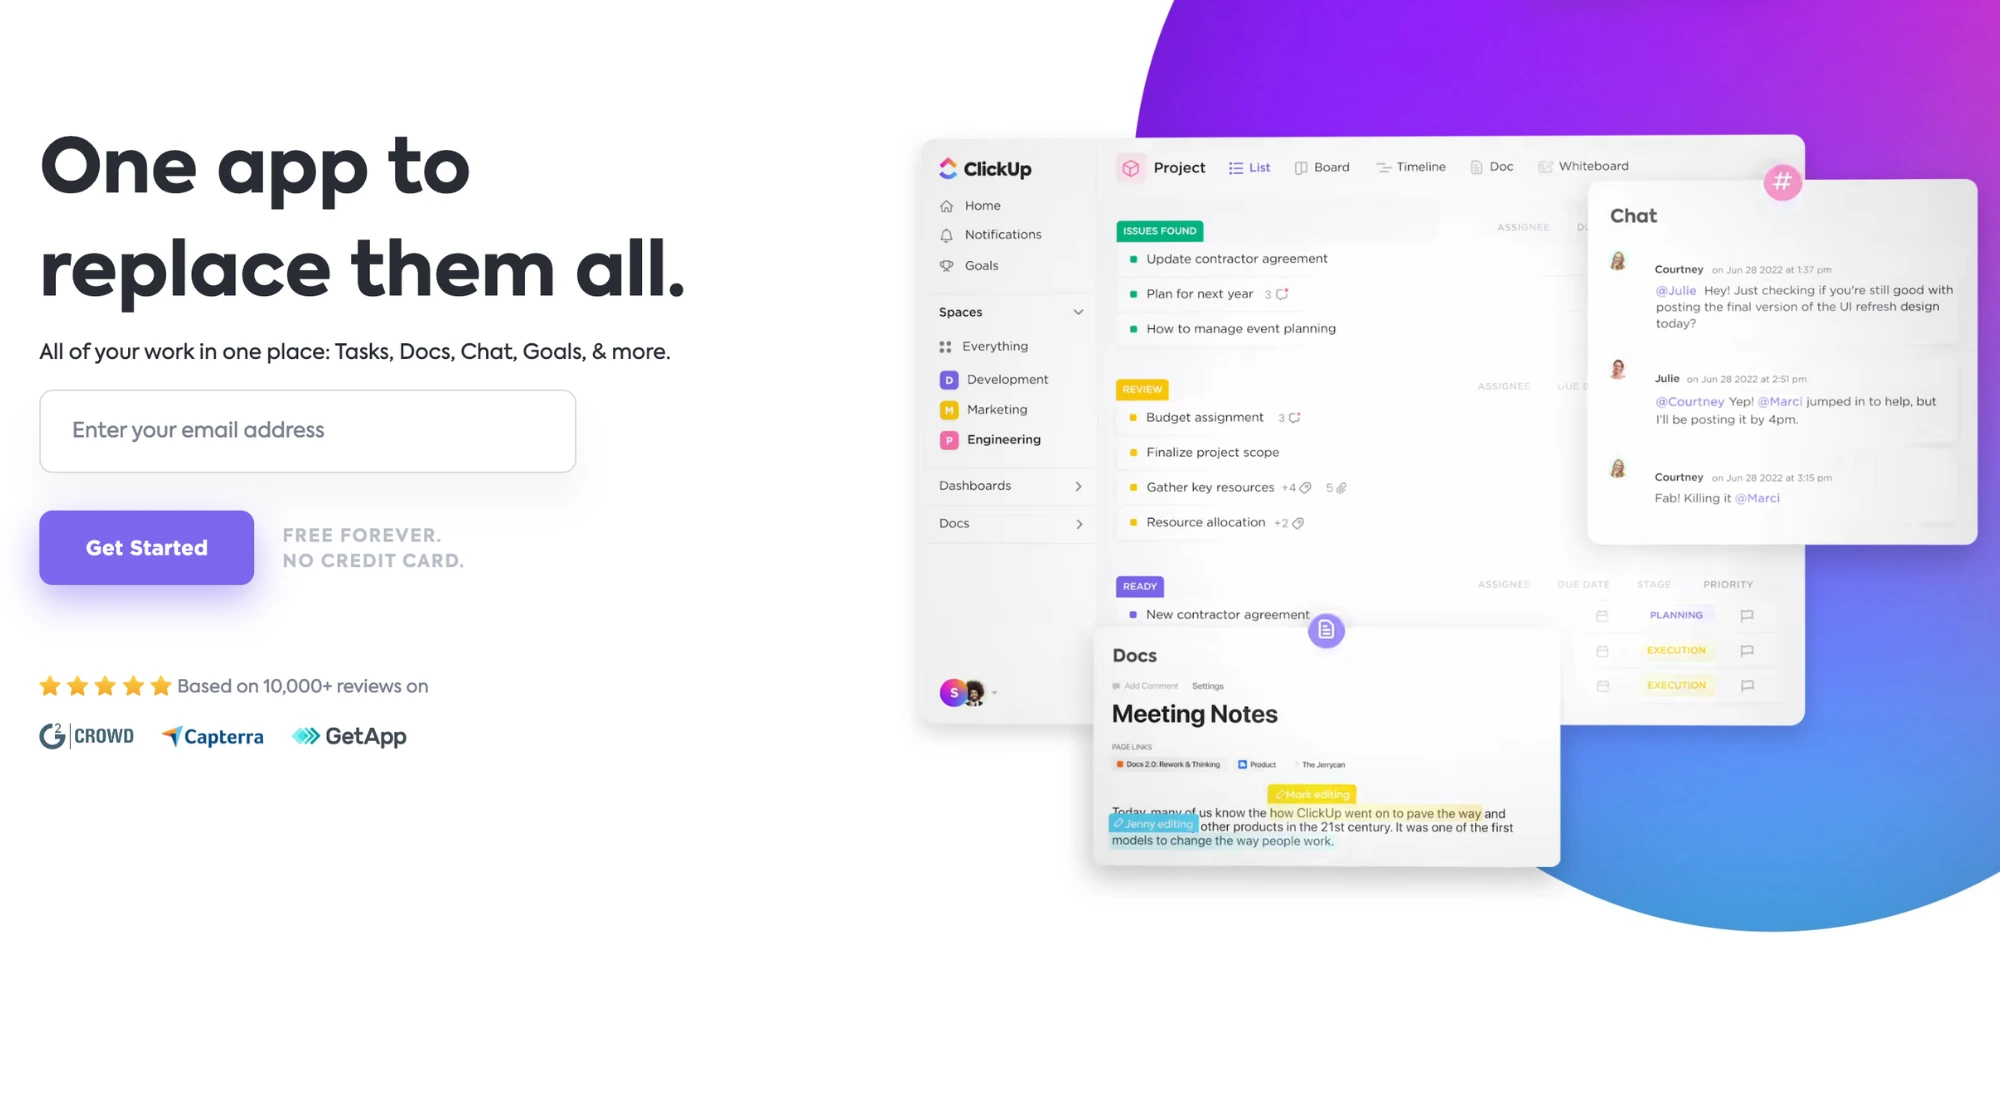Click the Get Started button
Image resolution: width=2000 pixels, height=1100 pixels.
tap(146, 547)
